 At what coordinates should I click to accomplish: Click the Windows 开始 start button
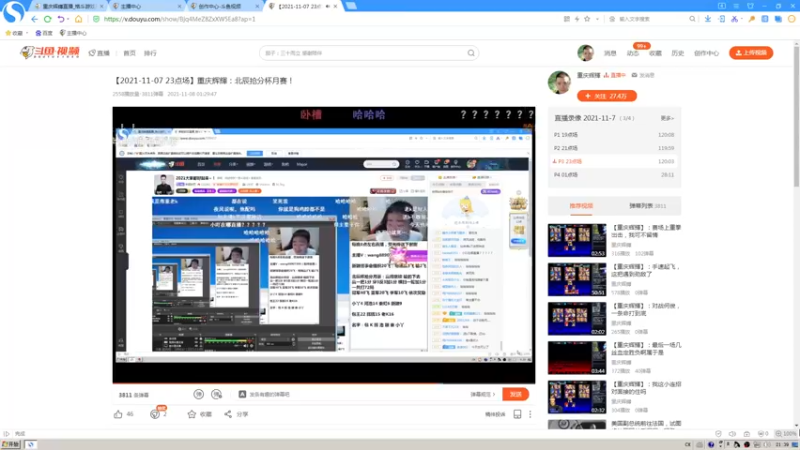pos(11,444)
